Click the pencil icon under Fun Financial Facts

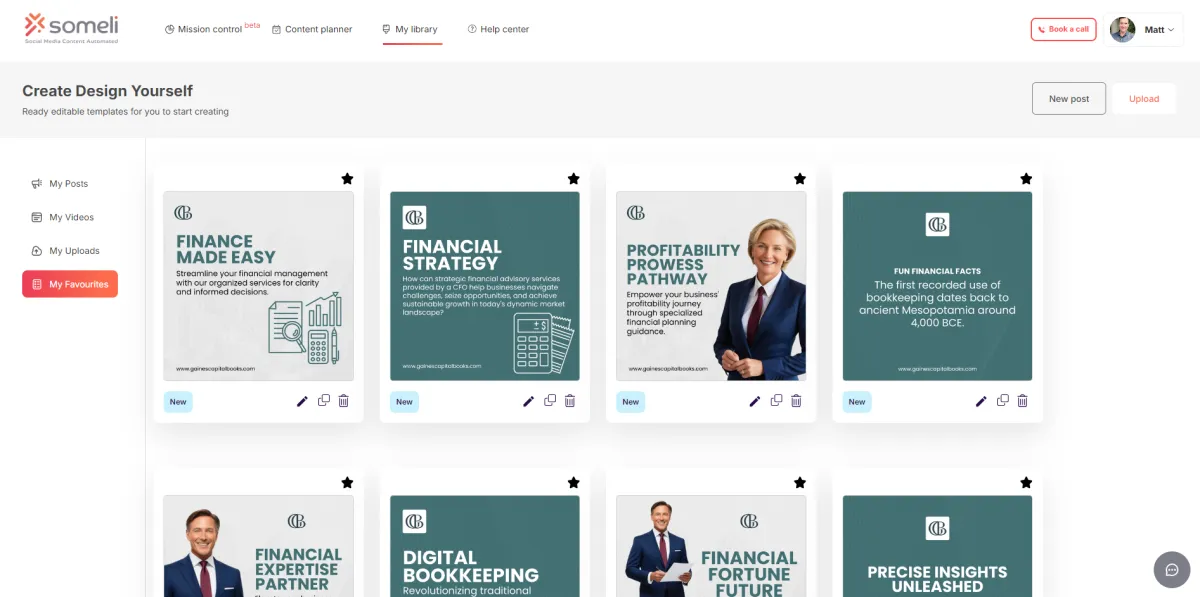point(981,401)
